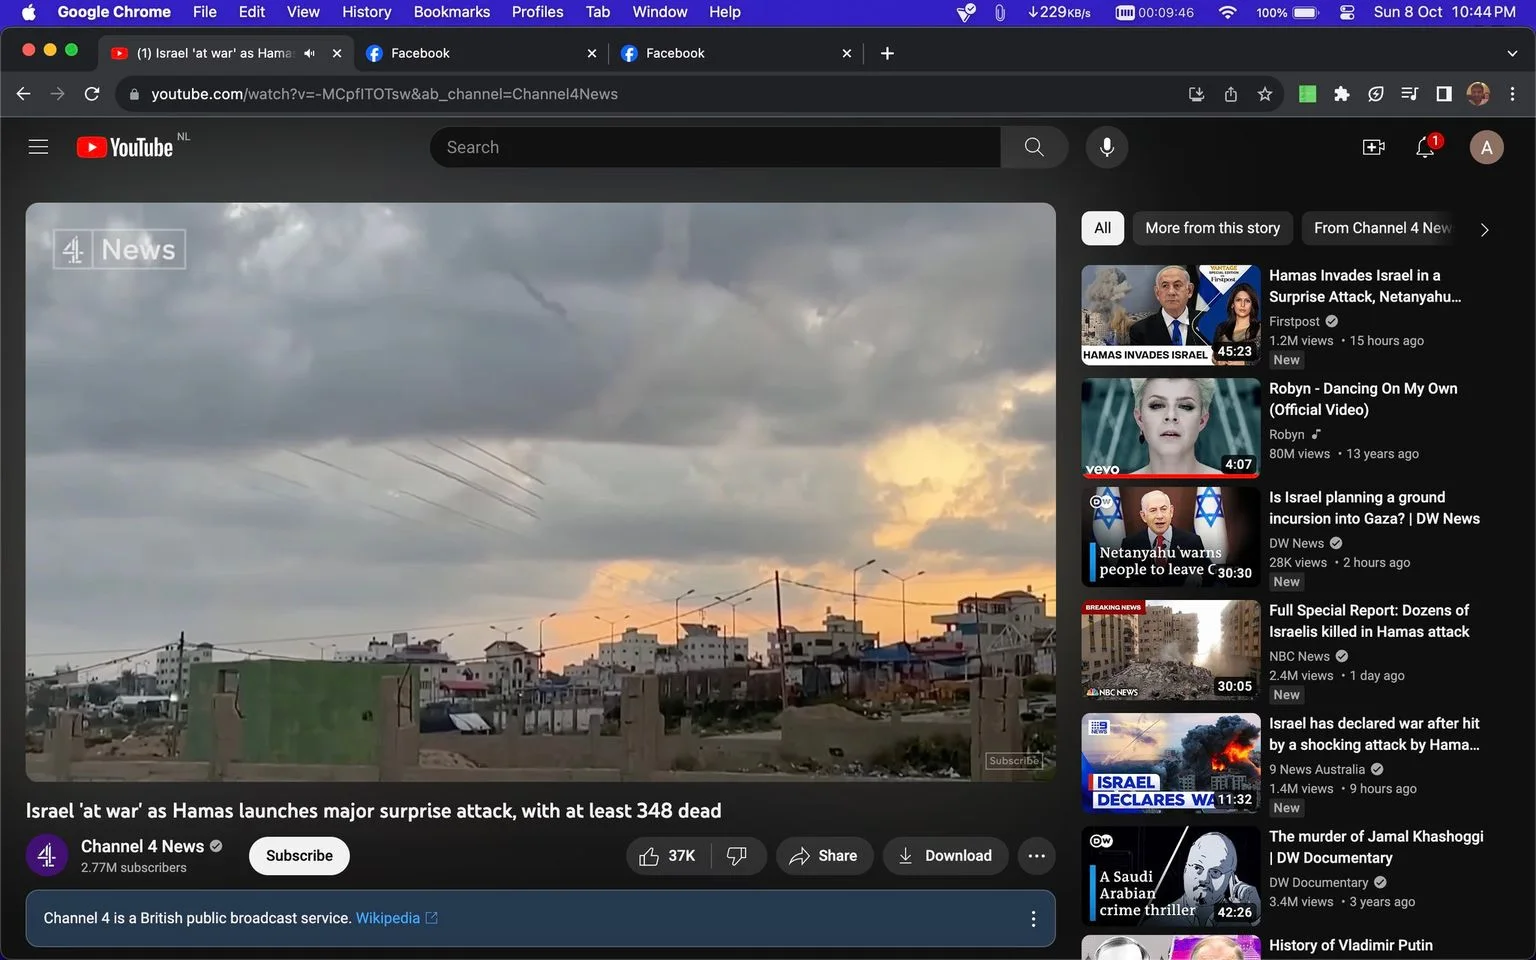Screen dimensions: 1536x960
Task: Click the search magnifier button
Action: pyautogui.click(x=1034, y=147)
